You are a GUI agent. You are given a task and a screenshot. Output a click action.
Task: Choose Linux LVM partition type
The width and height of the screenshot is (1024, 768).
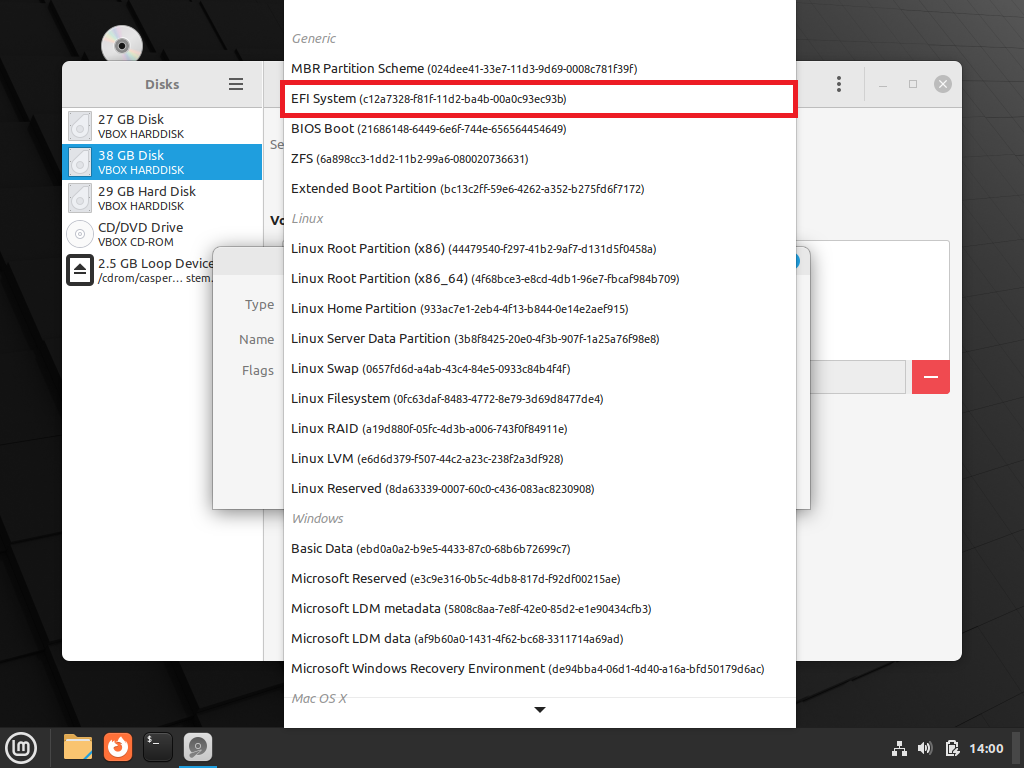539,459
